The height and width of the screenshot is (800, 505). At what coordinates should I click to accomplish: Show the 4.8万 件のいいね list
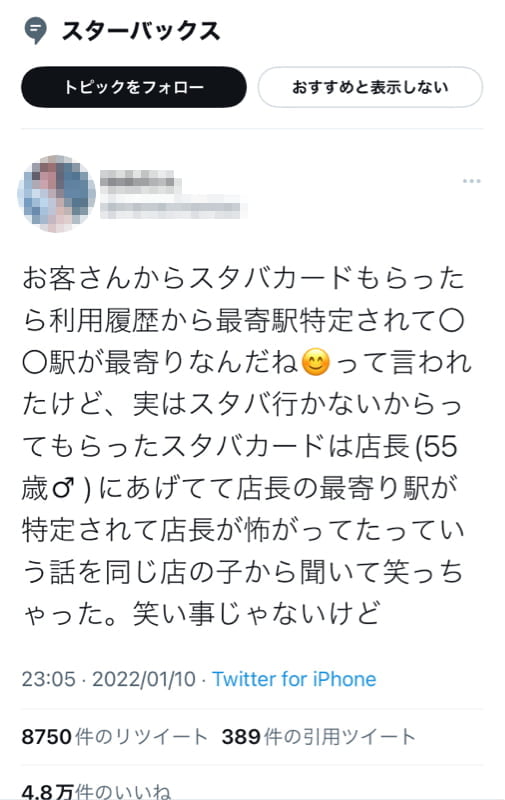coord(96,790)
